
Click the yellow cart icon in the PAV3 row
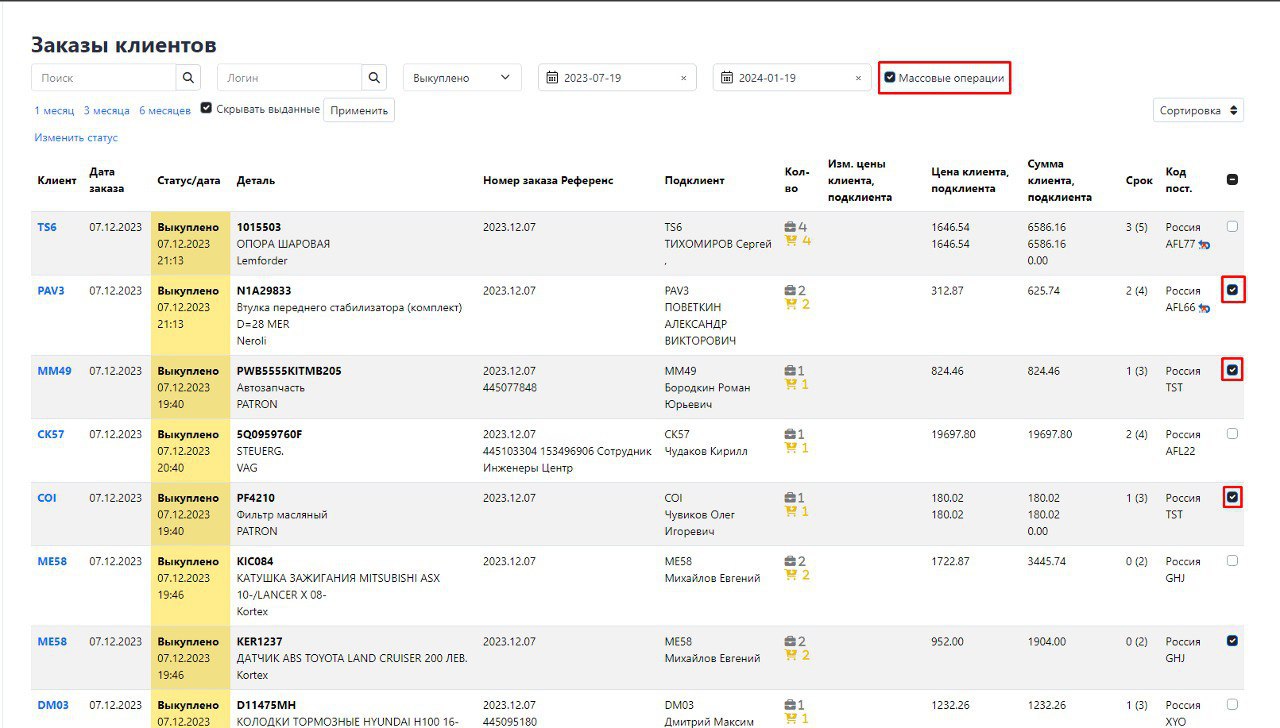tap(790, 305)
